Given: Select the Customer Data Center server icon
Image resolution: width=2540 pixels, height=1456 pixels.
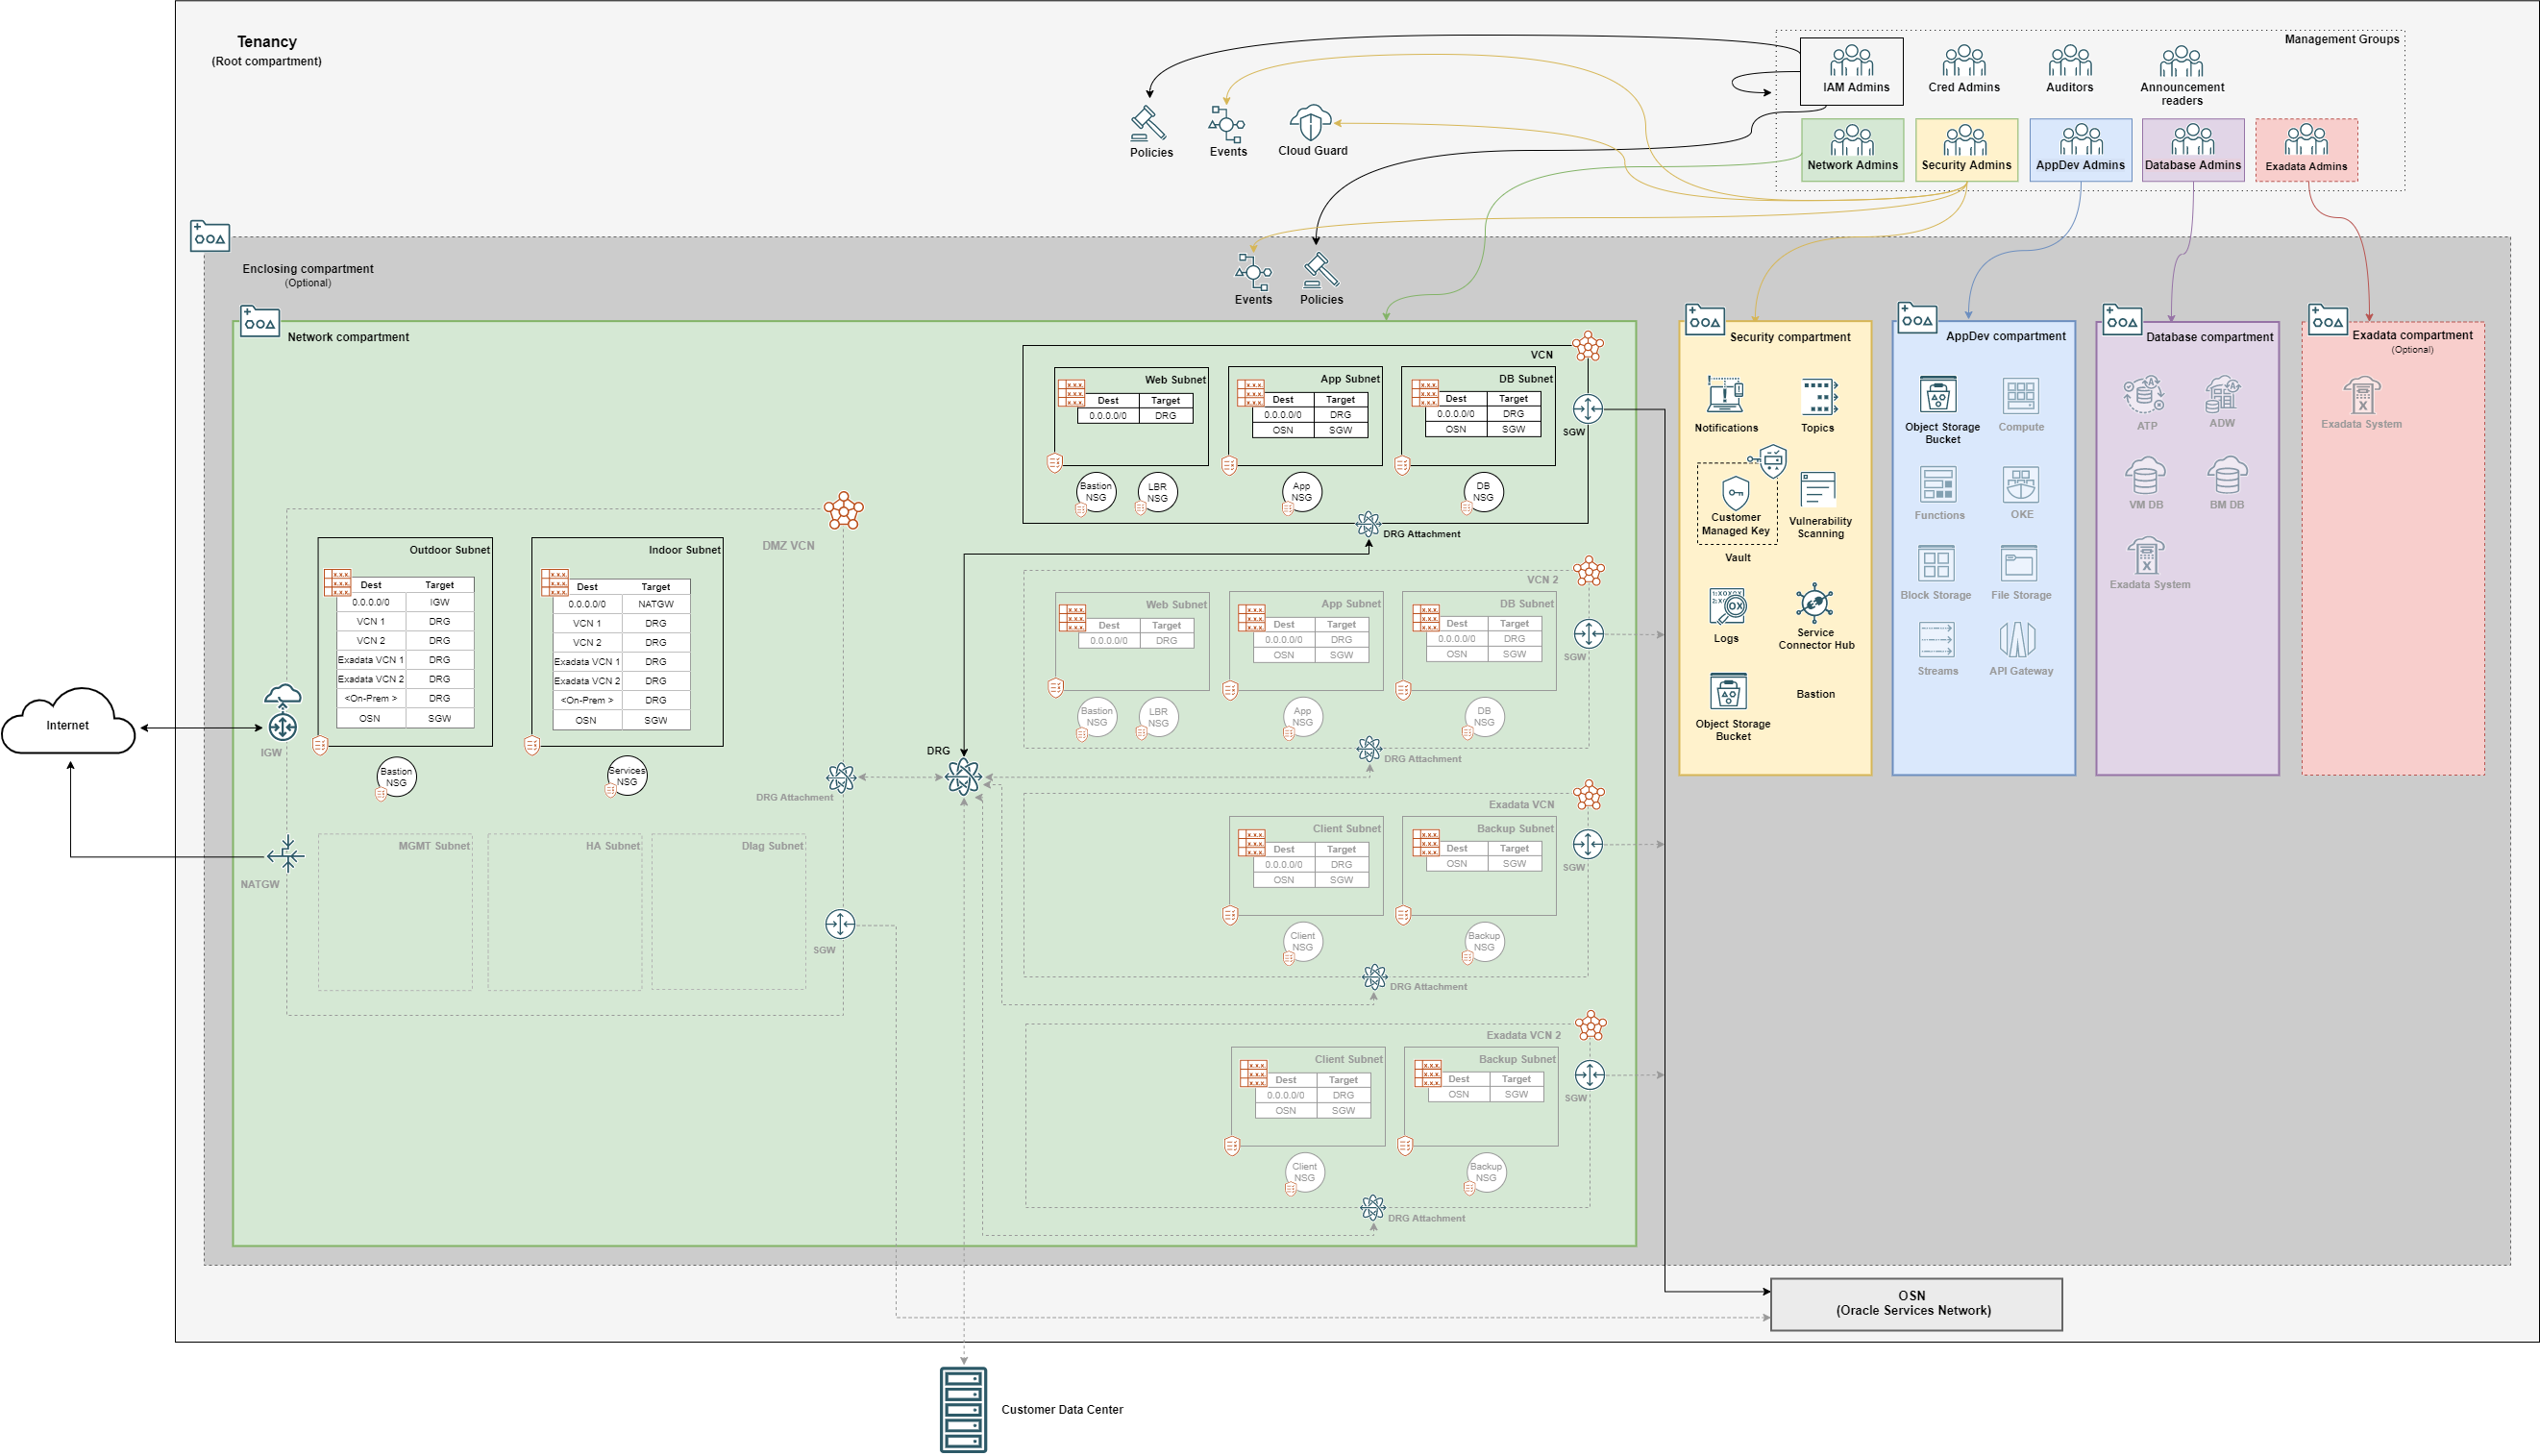Looking at the screenshot, I should click(x=963, y=1409).
